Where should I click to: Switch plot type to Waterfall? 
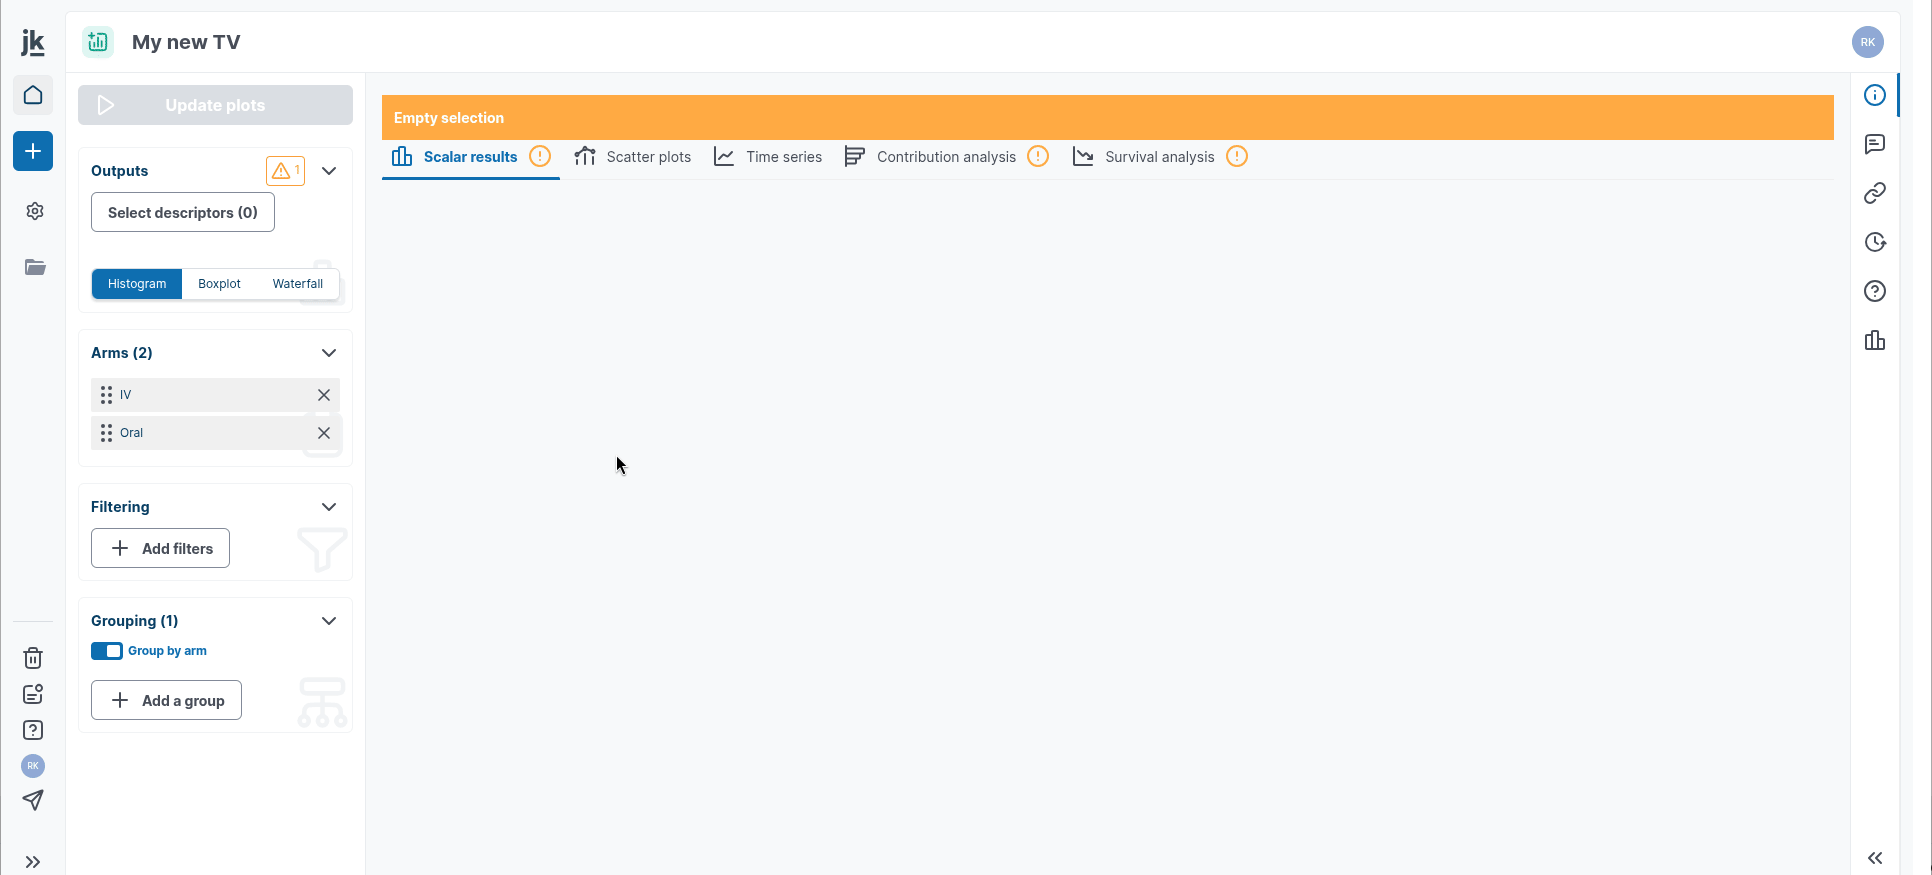coord(297,284)
